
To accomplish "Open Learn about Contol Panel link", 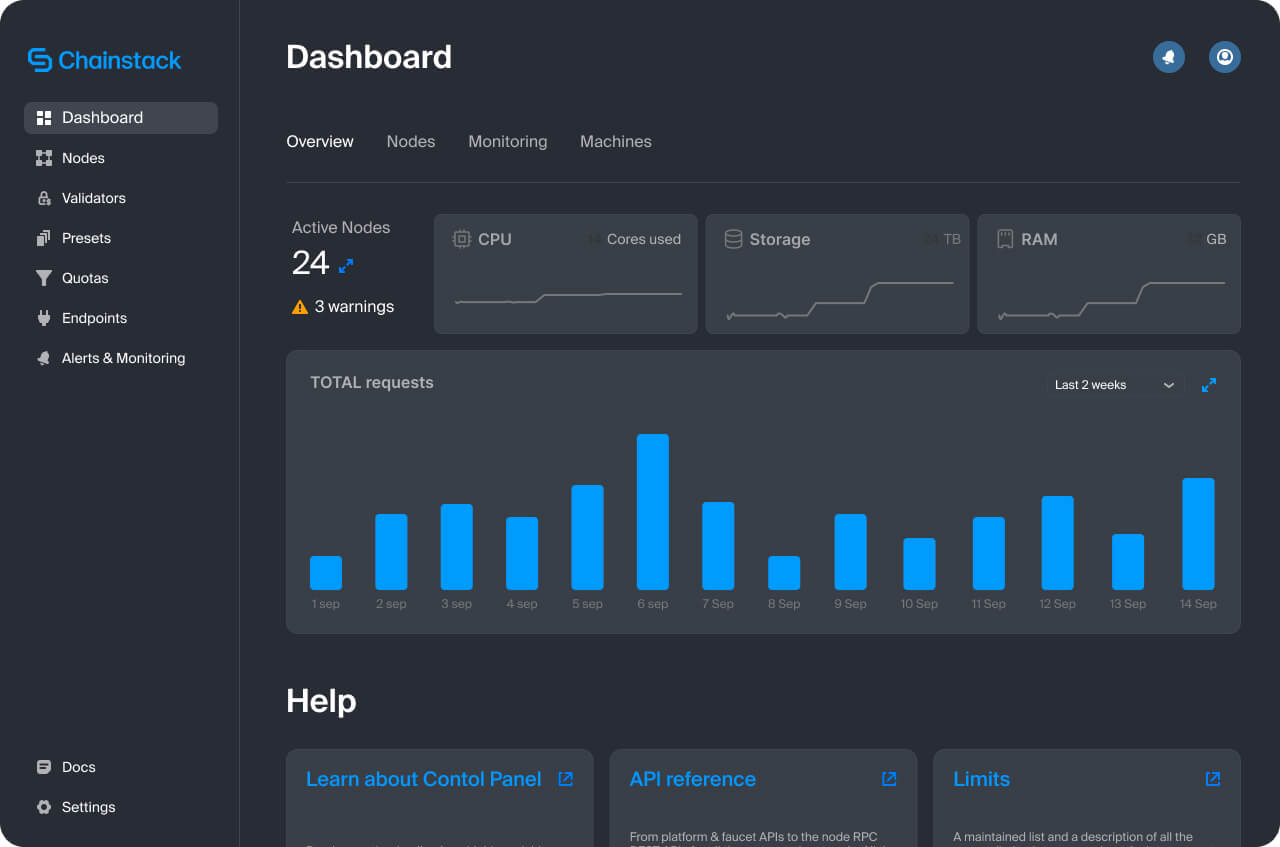I will (423, 779).
